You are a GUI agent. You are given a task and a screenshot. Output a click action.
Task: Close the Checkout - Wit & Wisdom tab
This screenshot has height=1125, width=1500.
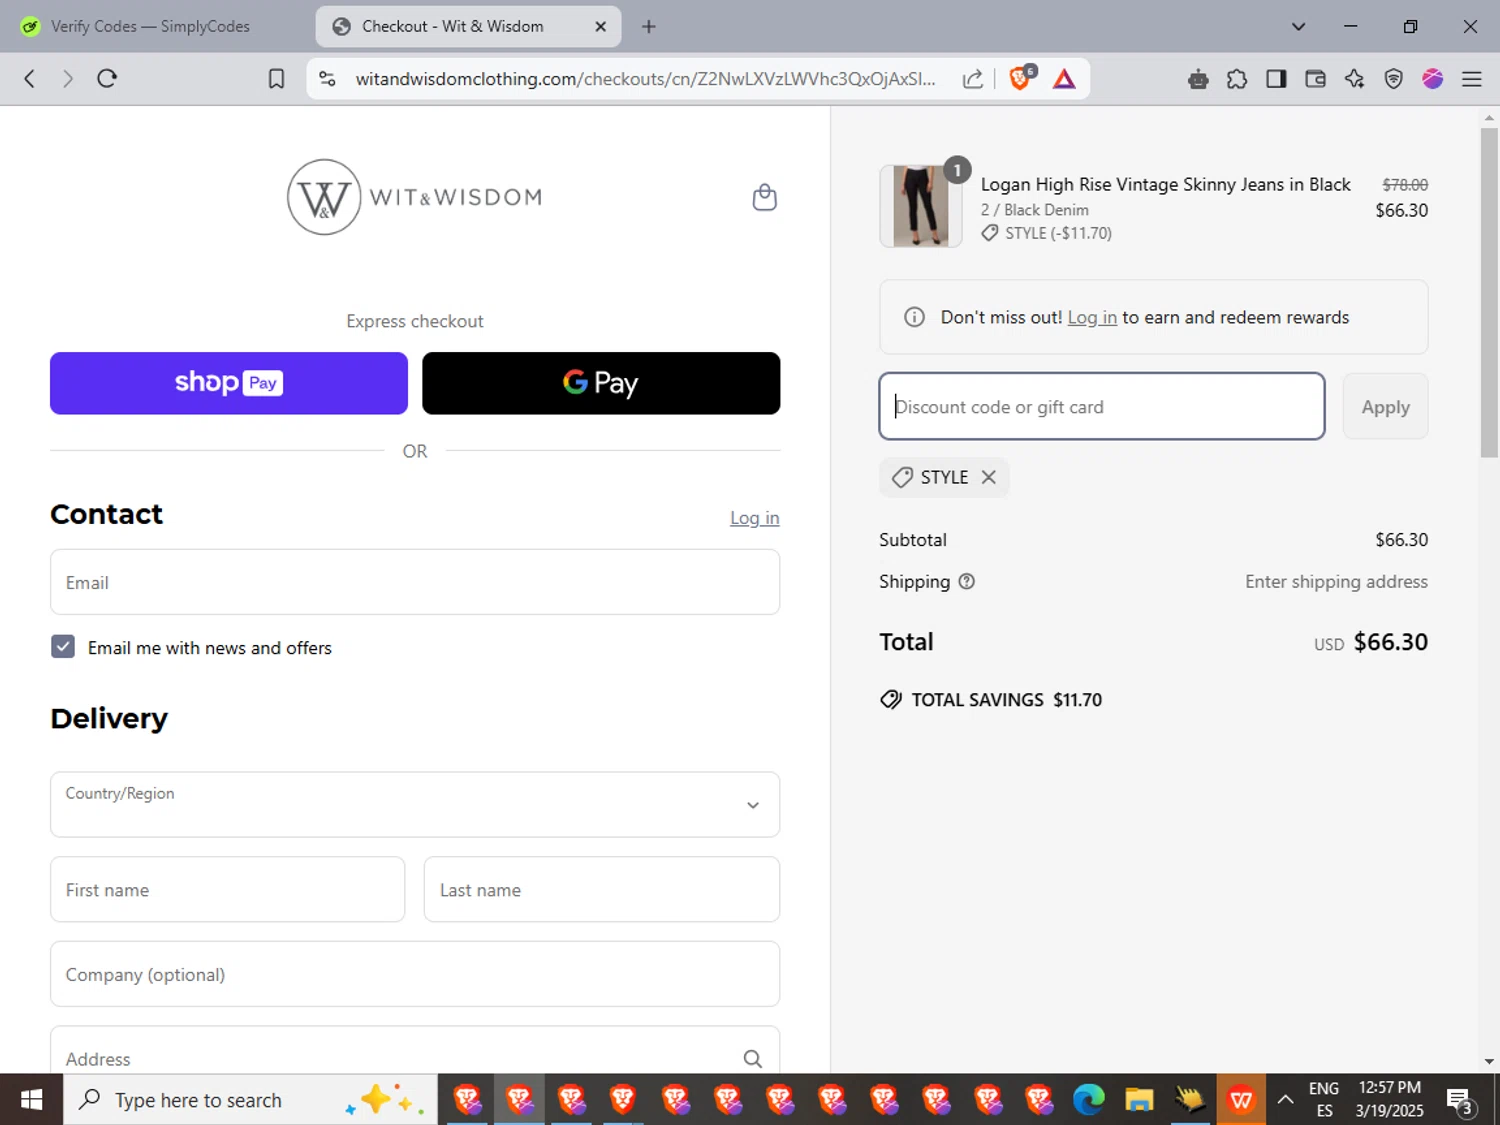point(600,27)
